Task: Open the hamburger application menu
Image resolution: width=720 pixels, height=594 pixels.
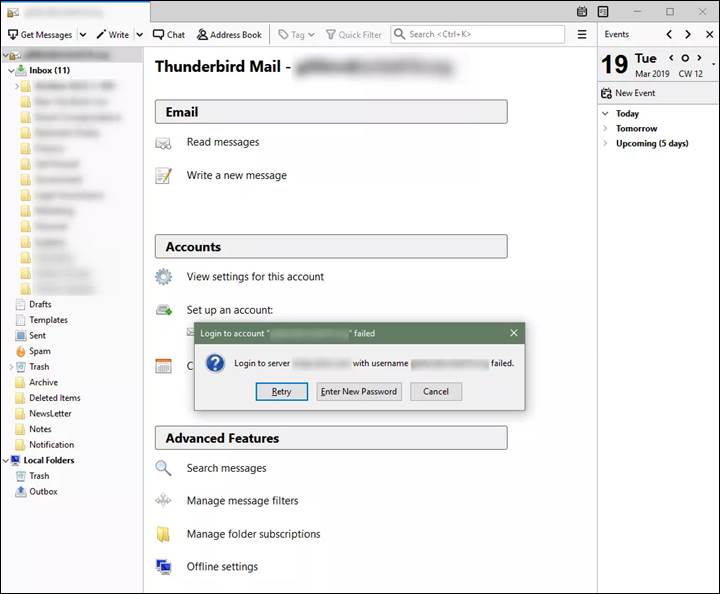Action: [582, 34]
